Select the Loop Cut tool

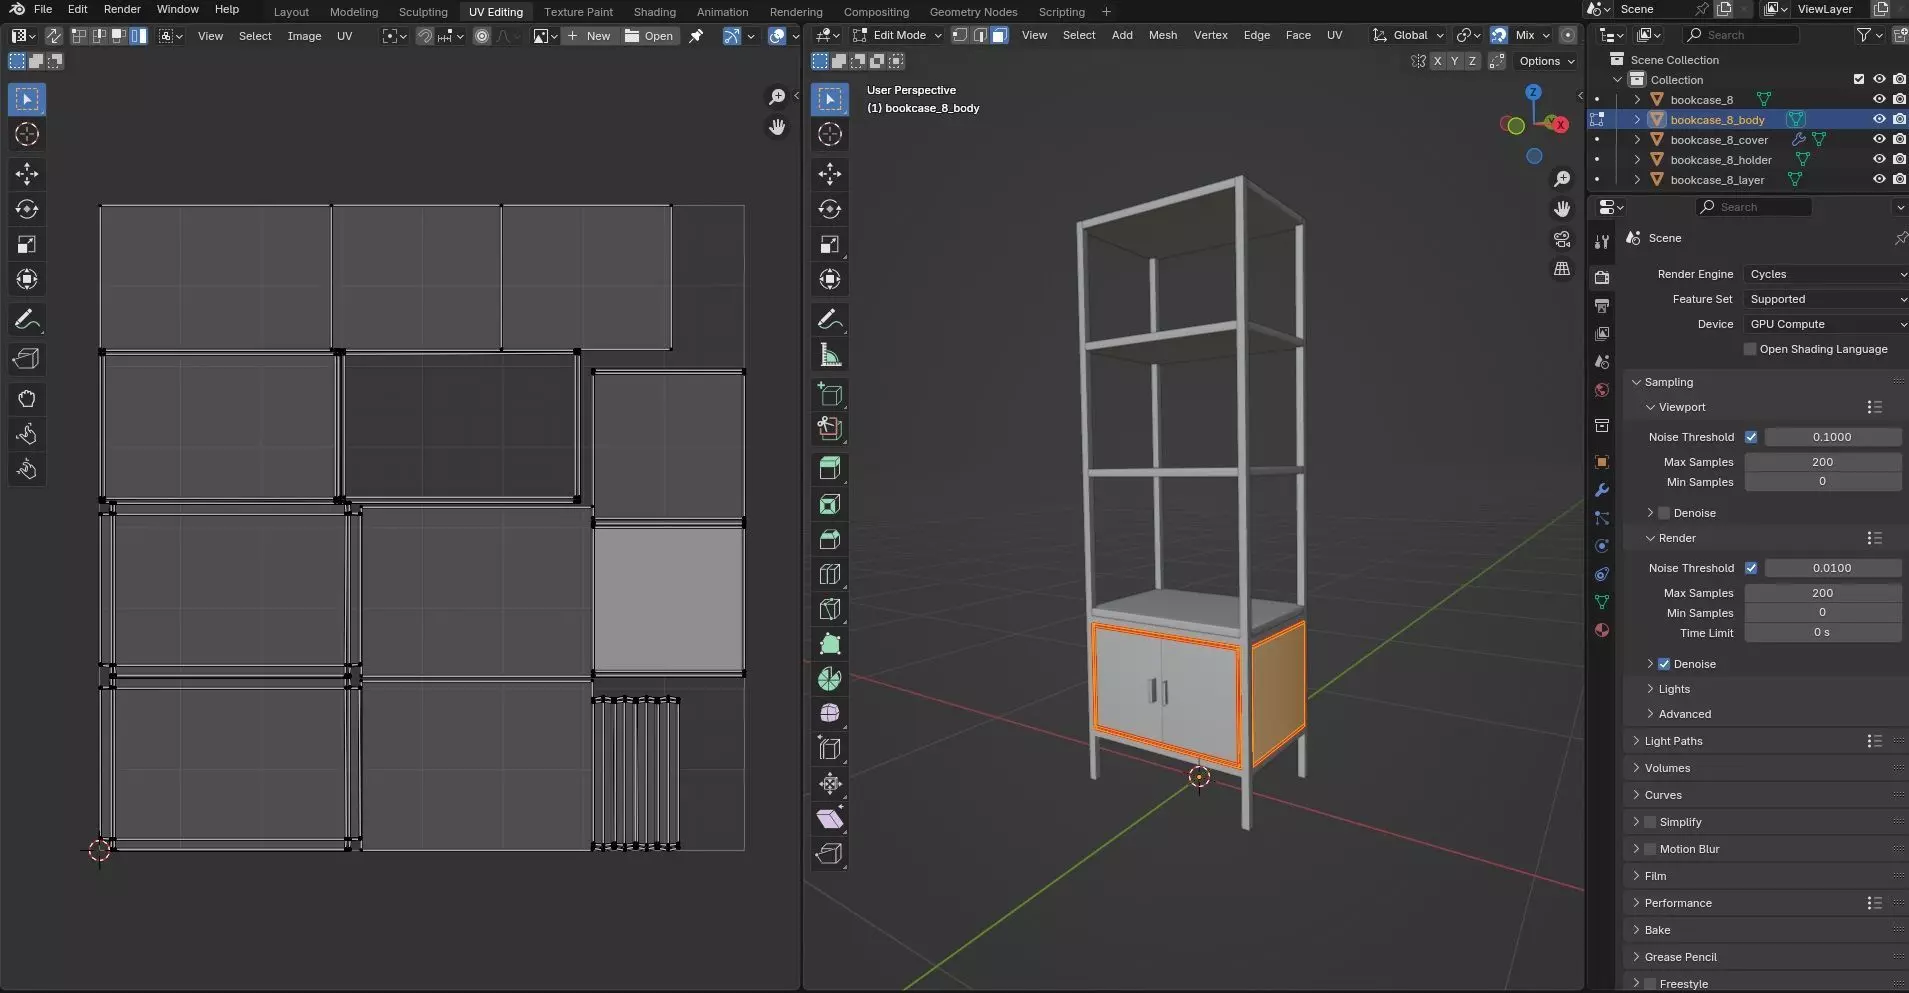click(x=829, y=574)
